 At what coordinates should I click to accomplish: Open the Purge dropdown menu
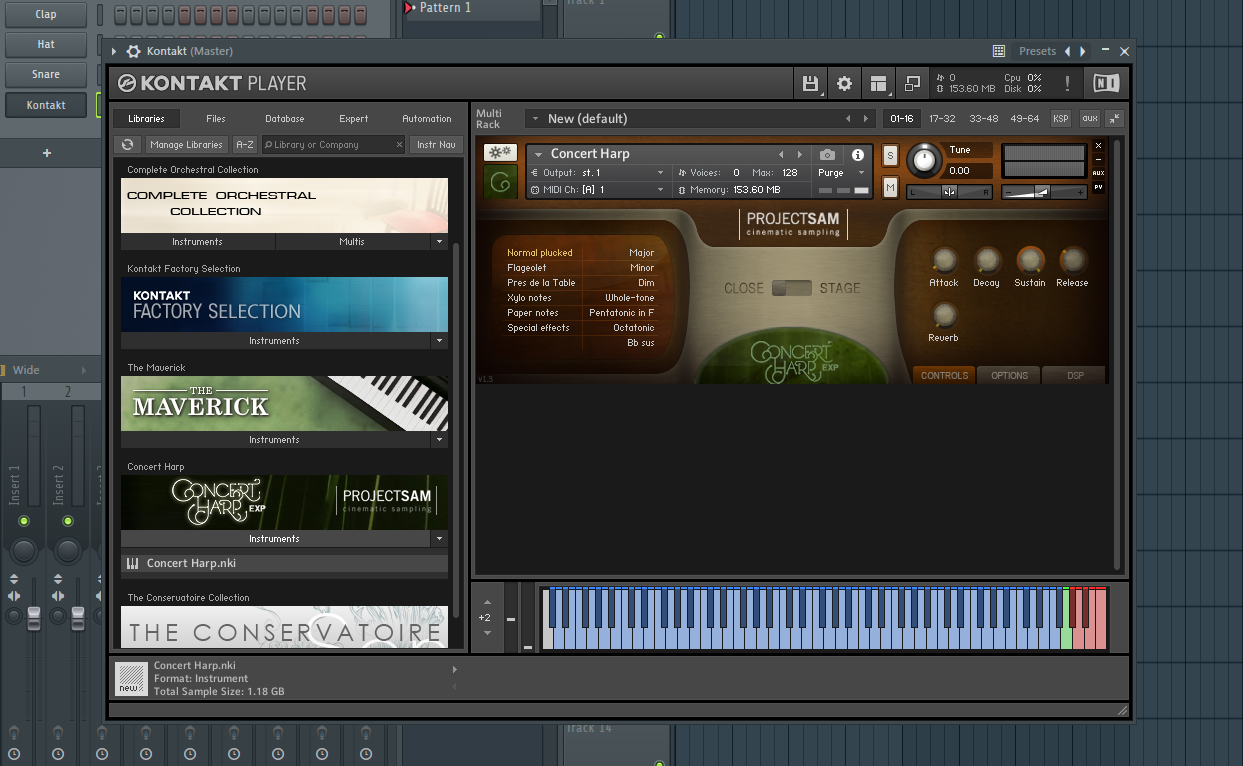coord(844,173)
